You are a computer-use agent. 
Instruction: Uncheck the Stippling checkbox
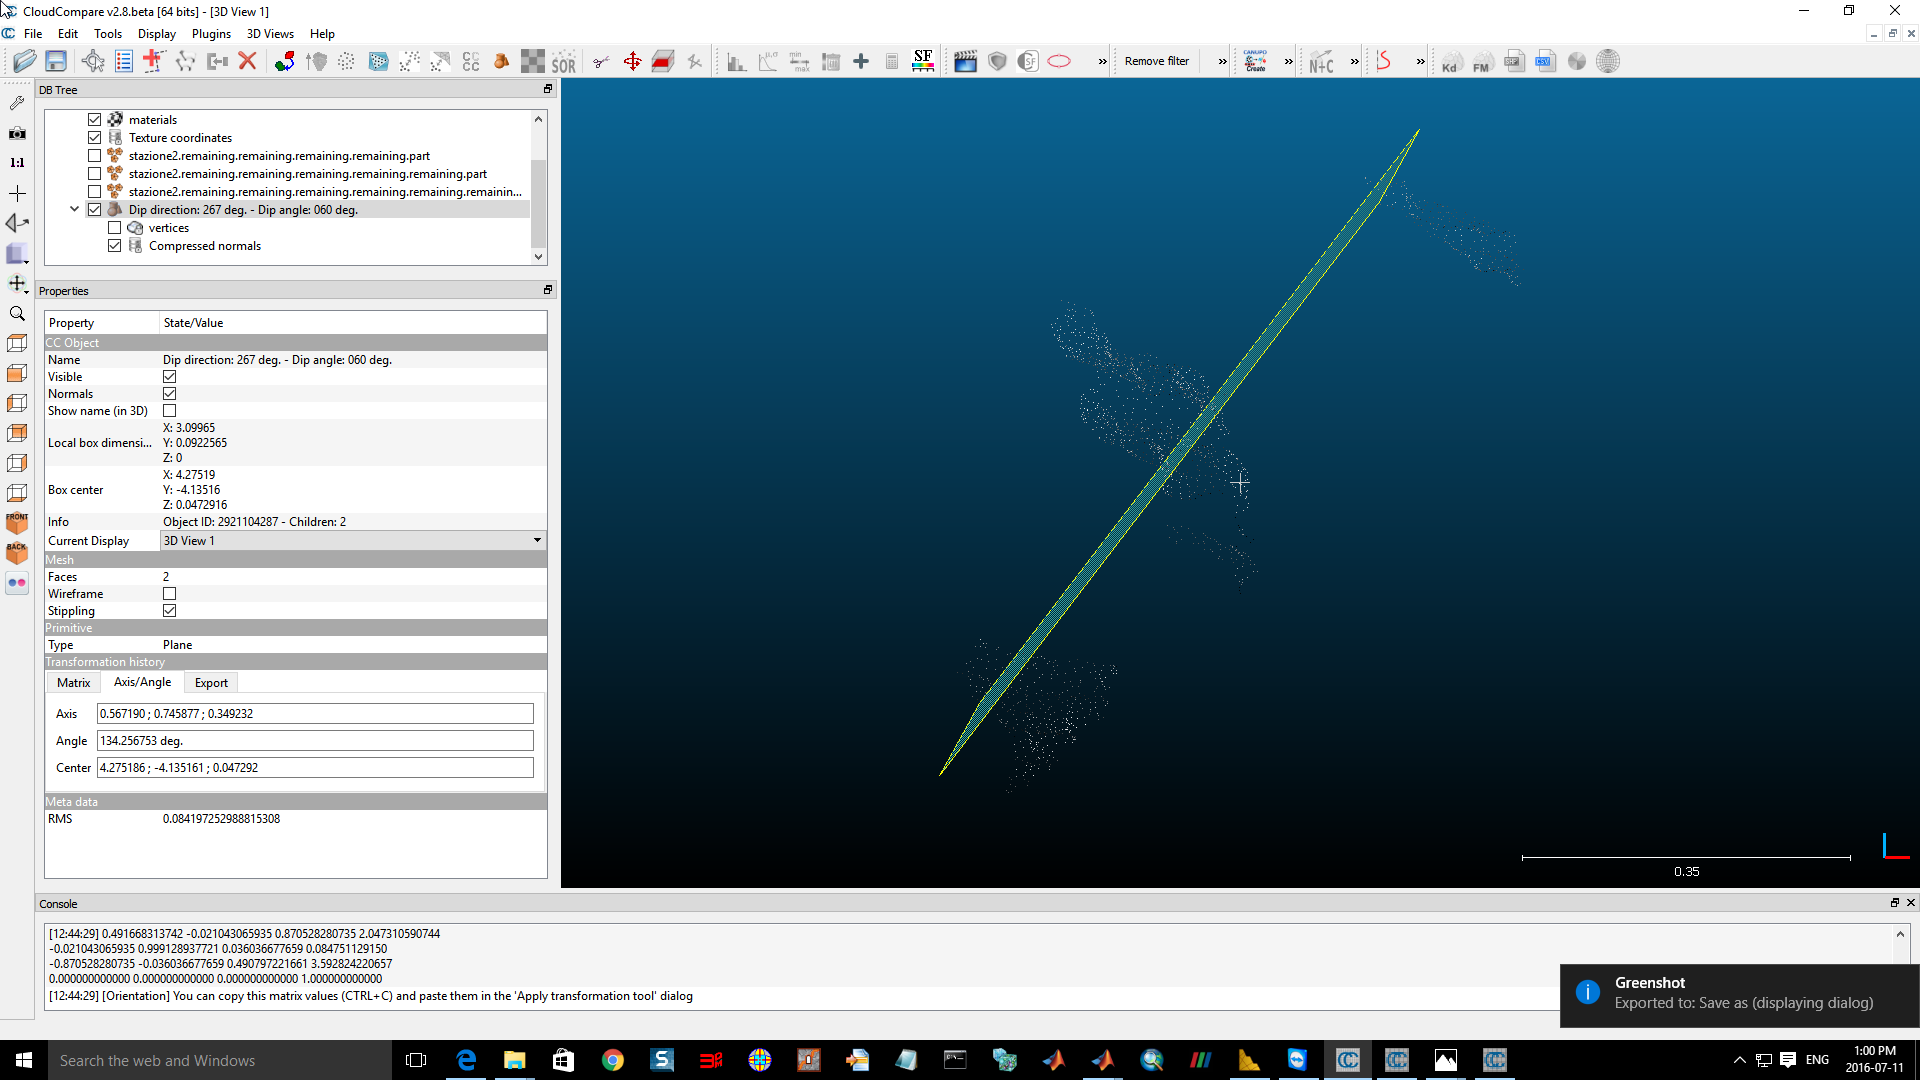[x=169, y=611]
